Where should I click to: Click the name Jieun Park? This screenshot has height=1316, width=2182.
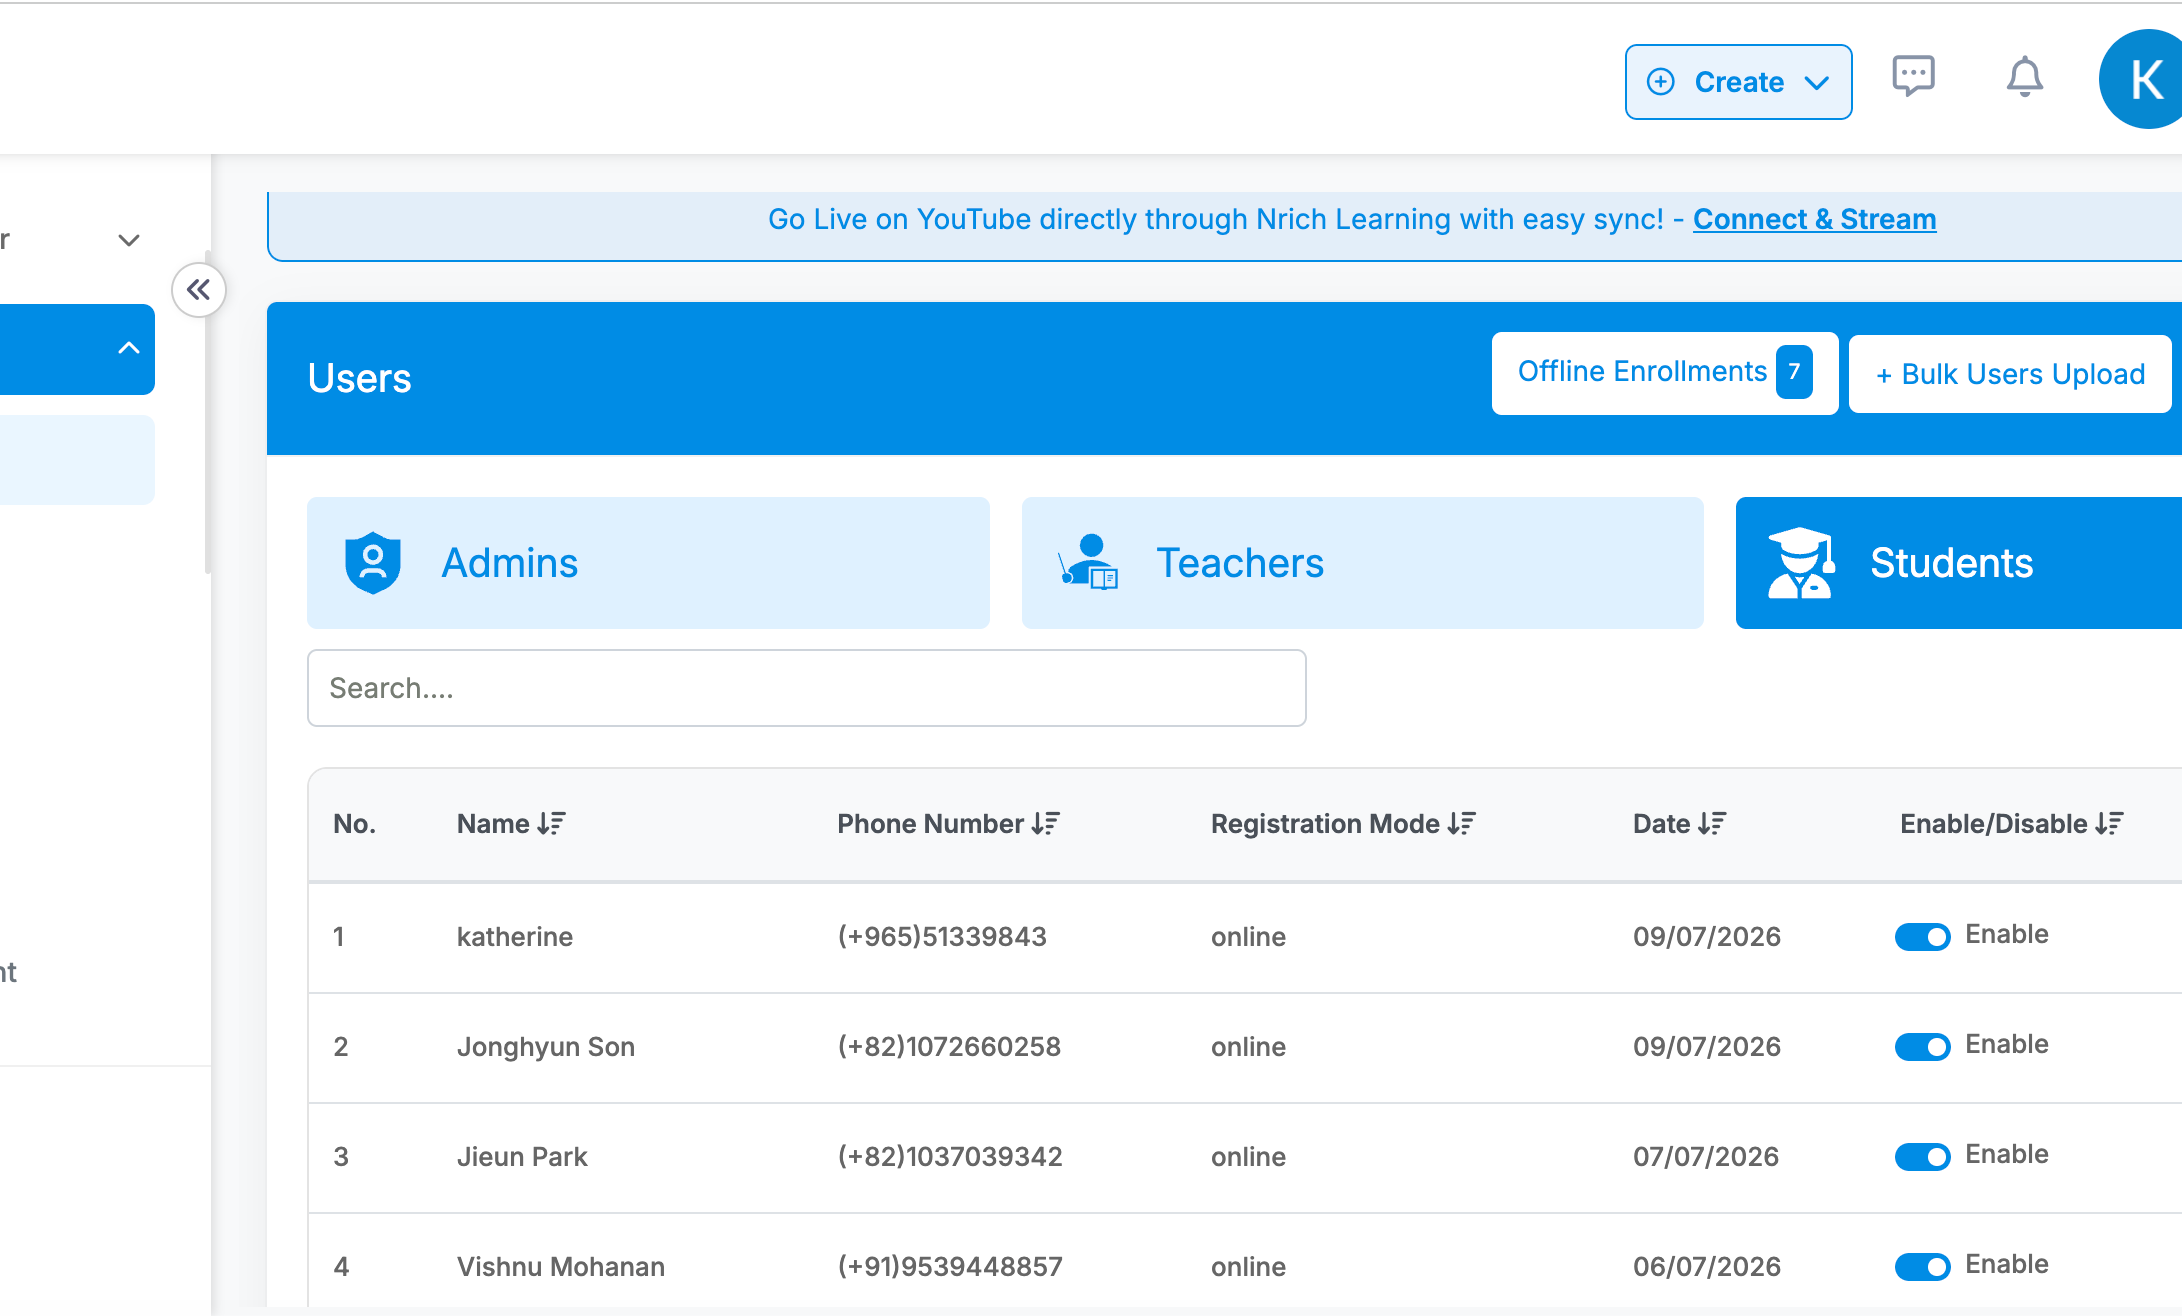point(522,1157)
